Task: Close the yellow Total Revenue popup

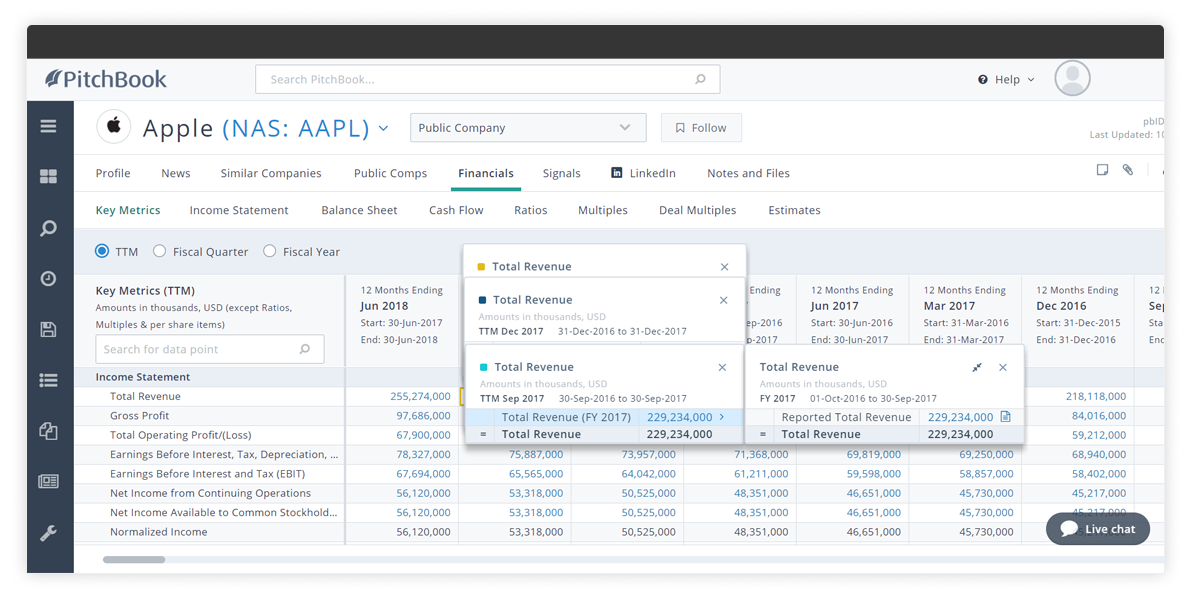Action: [725, 267]
